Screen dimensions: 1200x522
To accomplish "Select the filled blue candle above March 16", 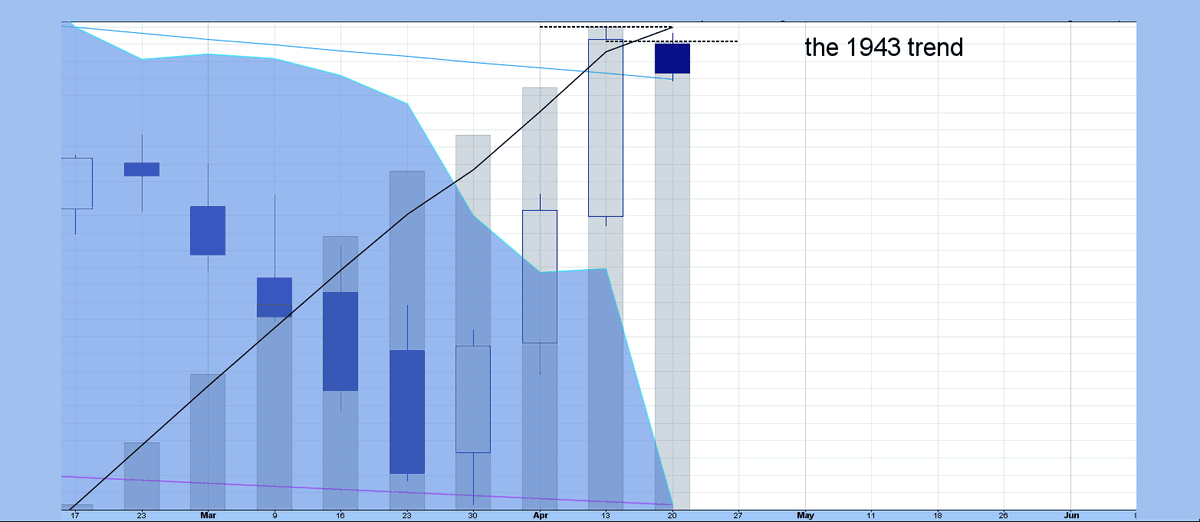I will (x=340, y=341).
